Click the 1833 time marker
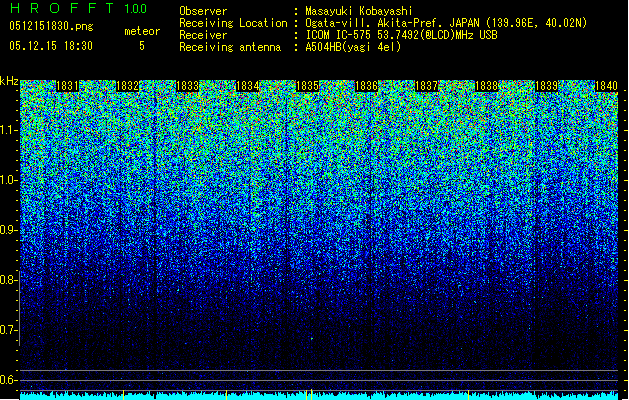Screen dimensions: 629x400 coord(187,86)
